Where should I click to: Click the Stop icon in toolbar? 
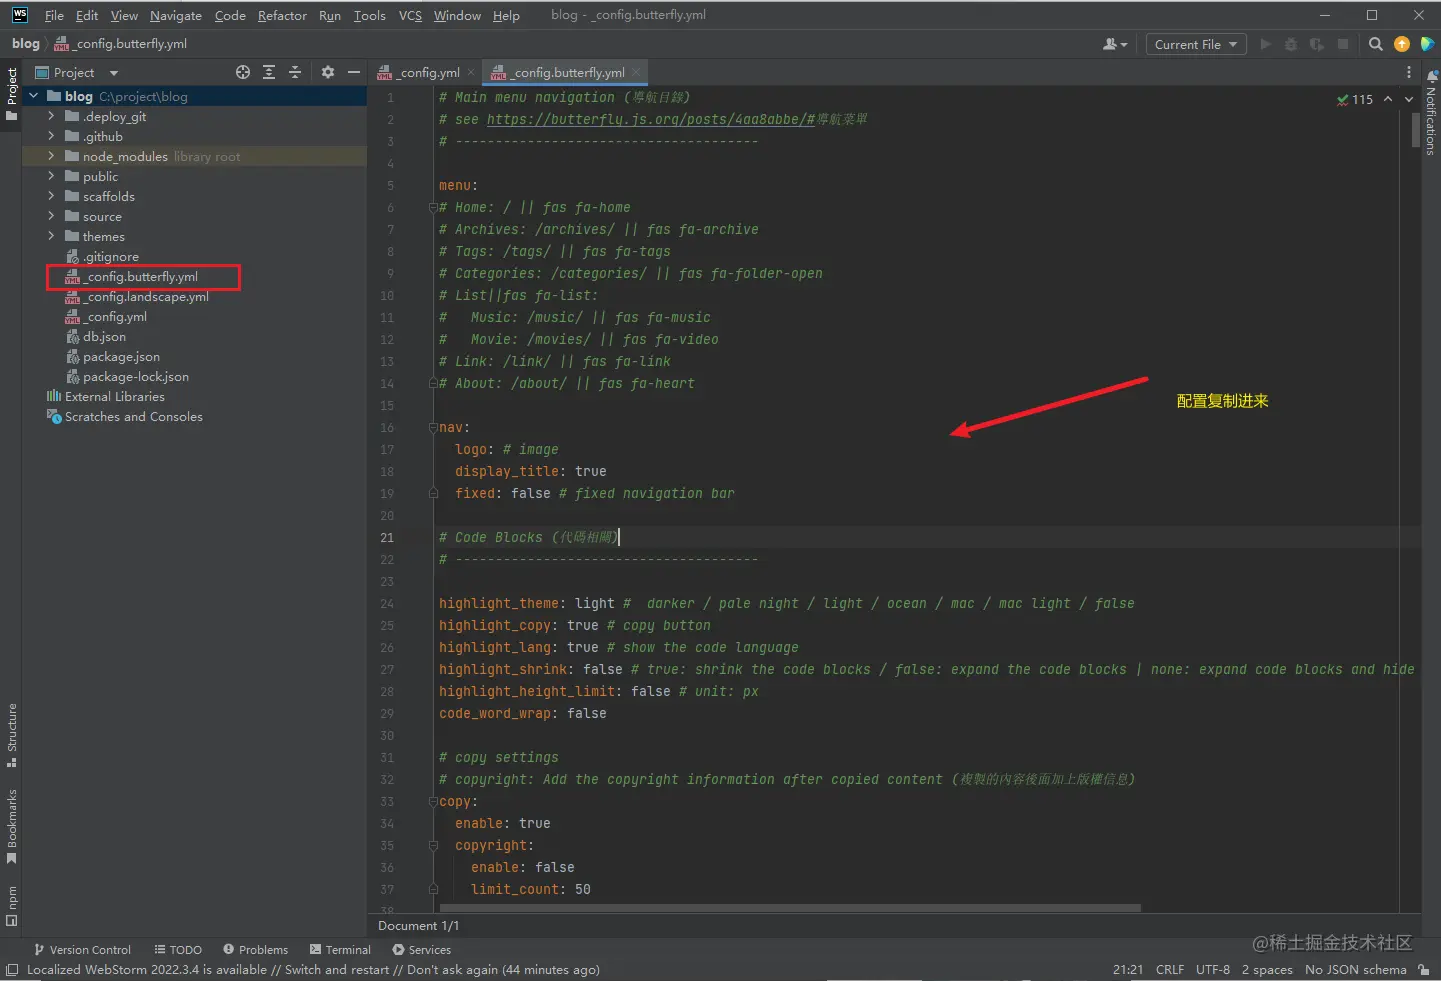[x=1343, y=44]
